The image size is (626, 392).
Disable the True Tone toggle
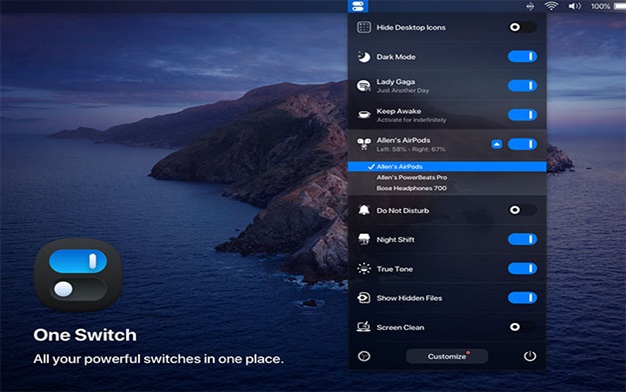[522, 268]
